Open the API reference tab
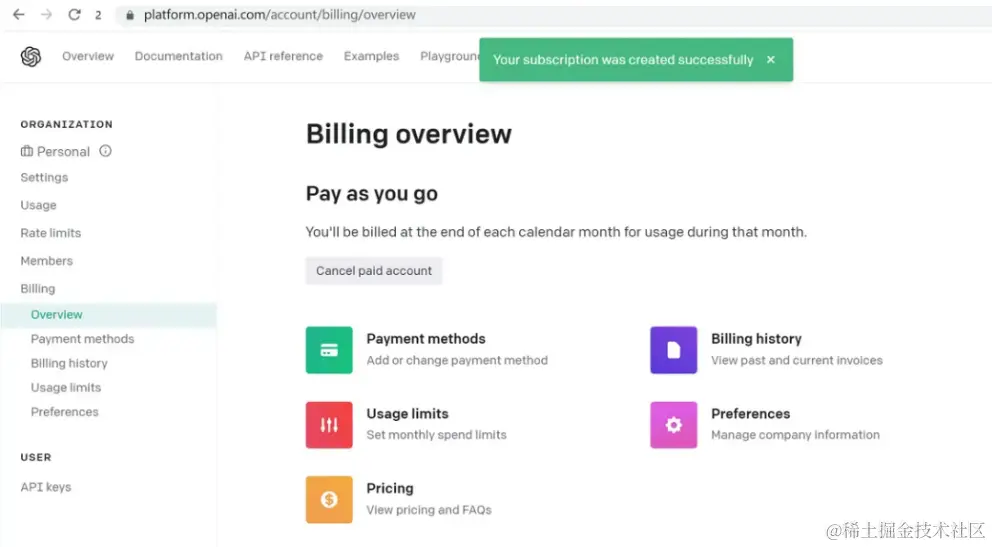 [x=283, y=56]
